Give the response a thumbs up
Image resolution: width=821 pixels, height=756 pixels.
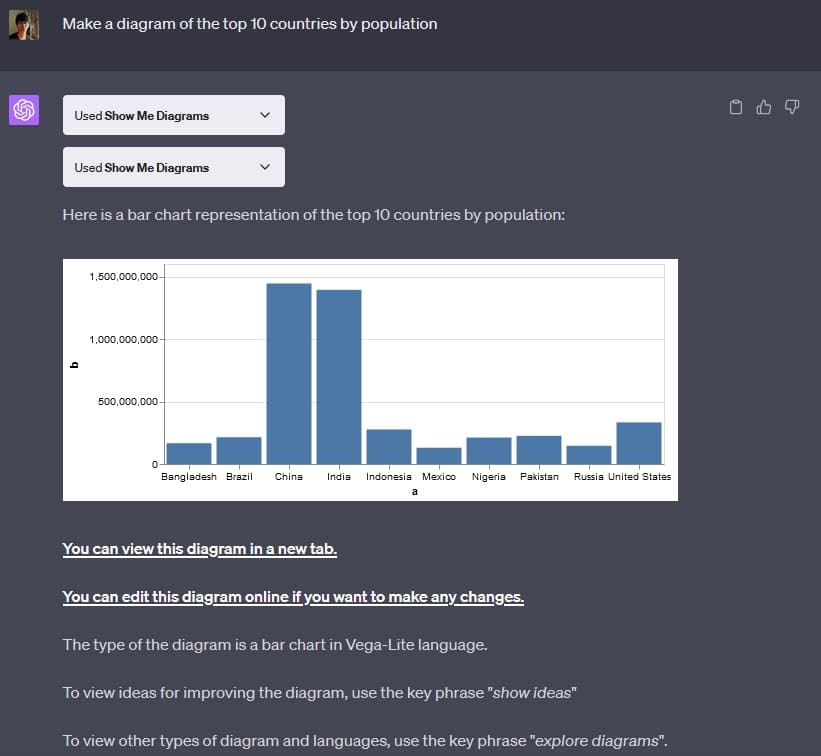point(764,107)
